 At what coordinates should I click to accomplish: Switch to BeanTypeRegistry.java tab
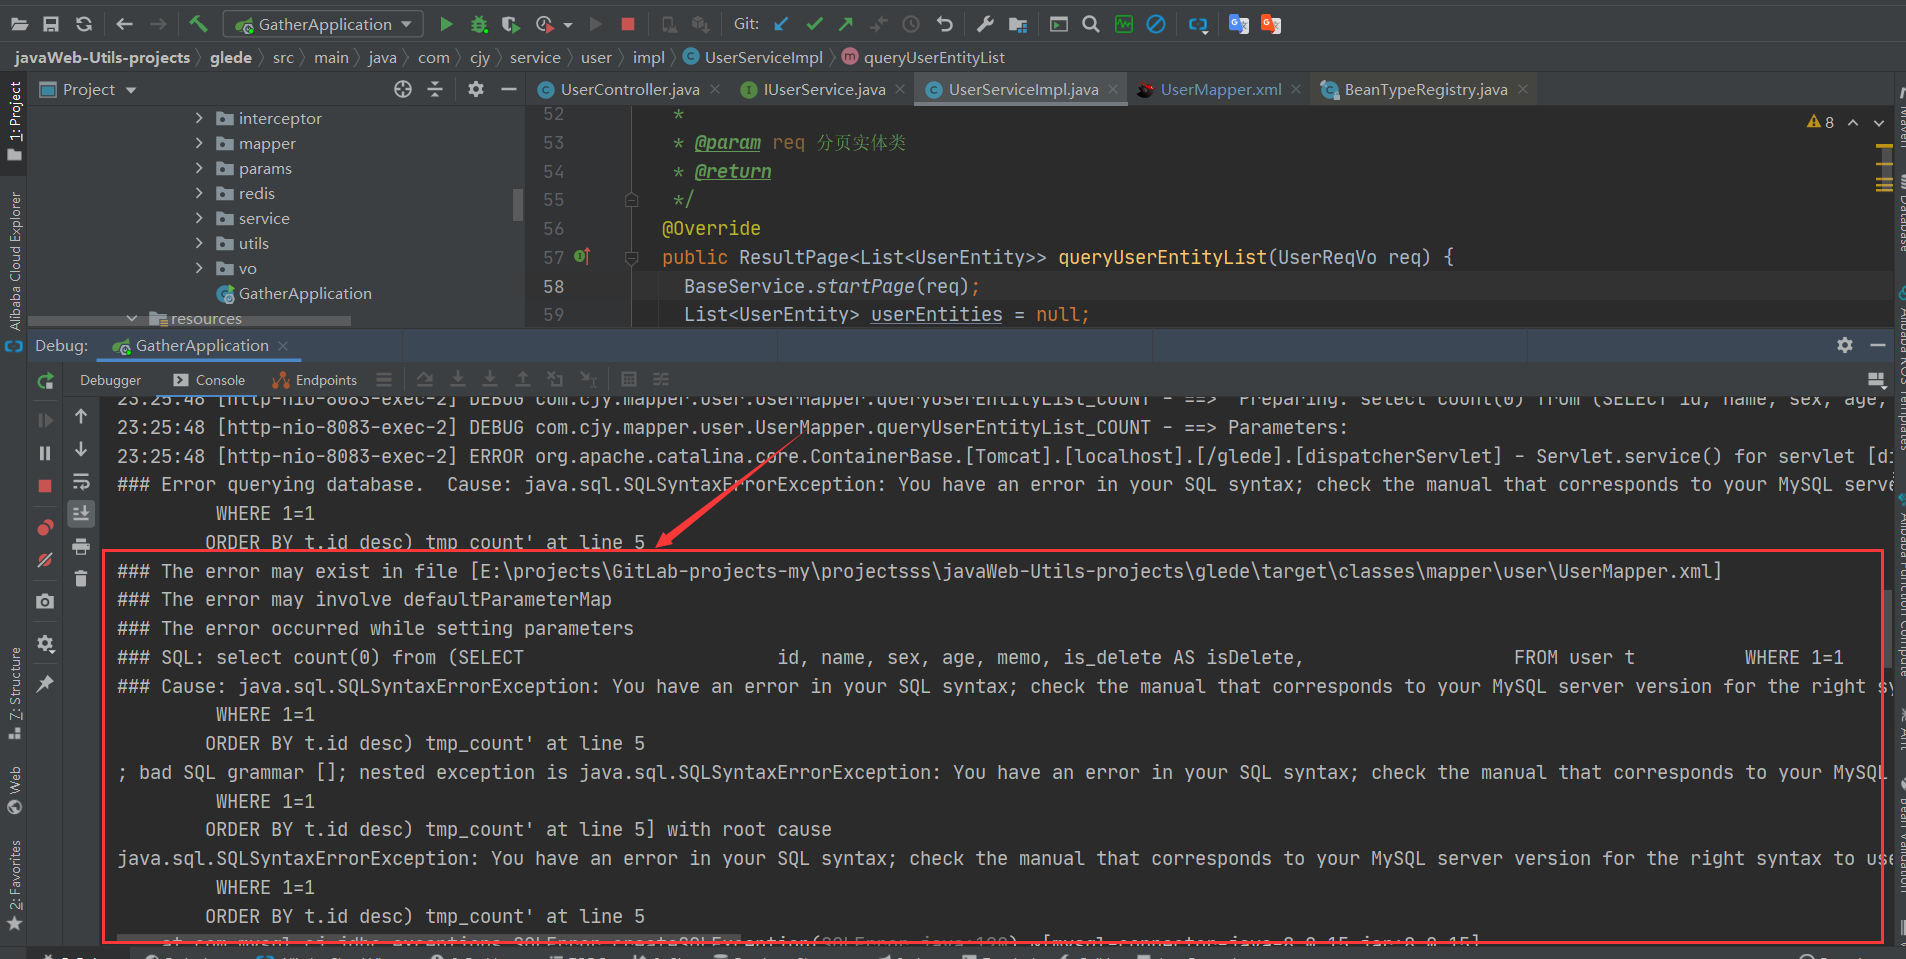[1425, 90]
